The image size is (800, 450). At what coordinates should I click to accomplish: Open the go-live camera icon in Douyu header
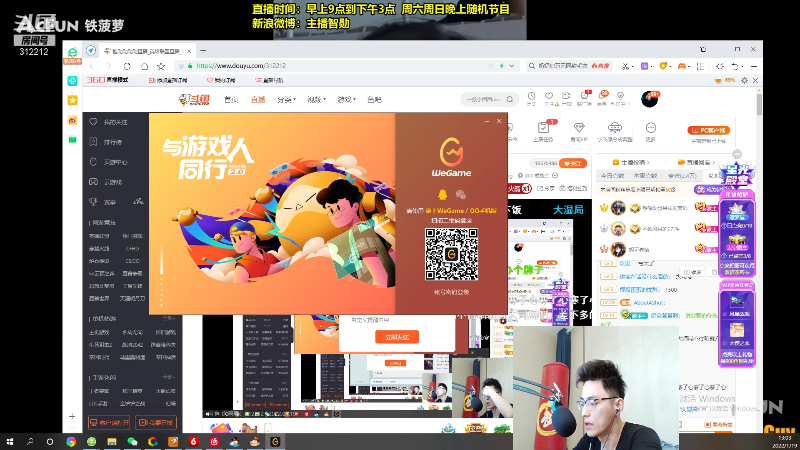(x=566, y=96)
